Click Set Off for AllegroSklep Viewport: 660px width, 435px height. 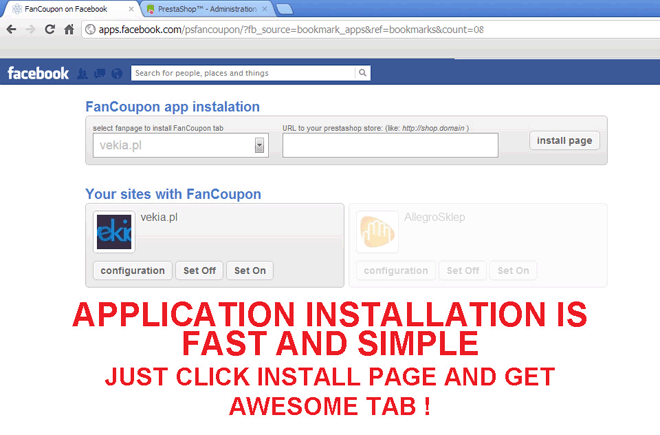[463, 270]
